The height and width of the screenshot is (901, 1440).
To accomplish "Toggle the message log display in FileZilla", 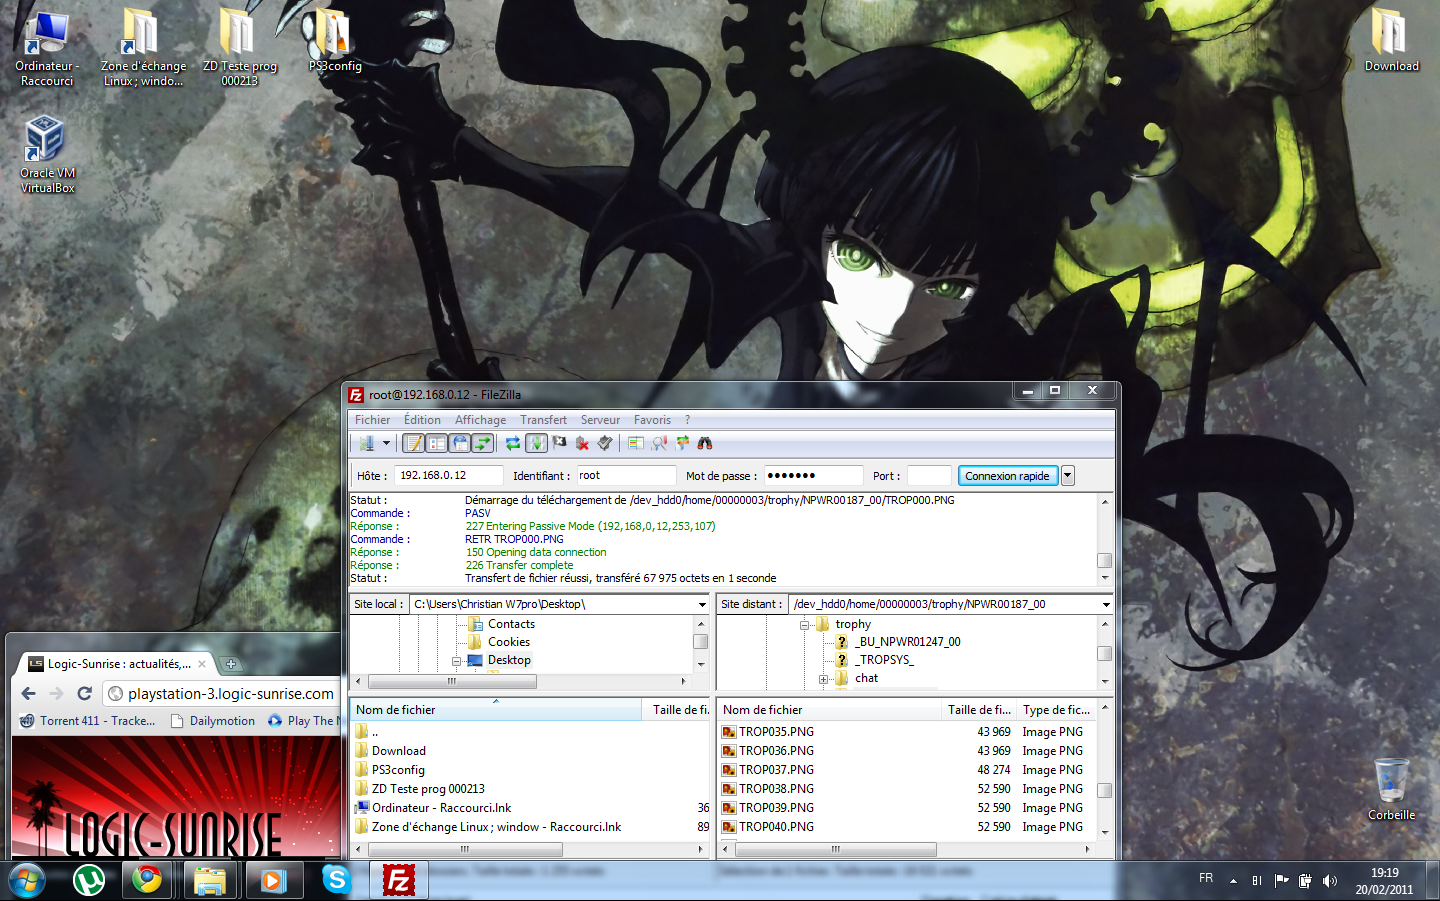I will pos(413,443).
